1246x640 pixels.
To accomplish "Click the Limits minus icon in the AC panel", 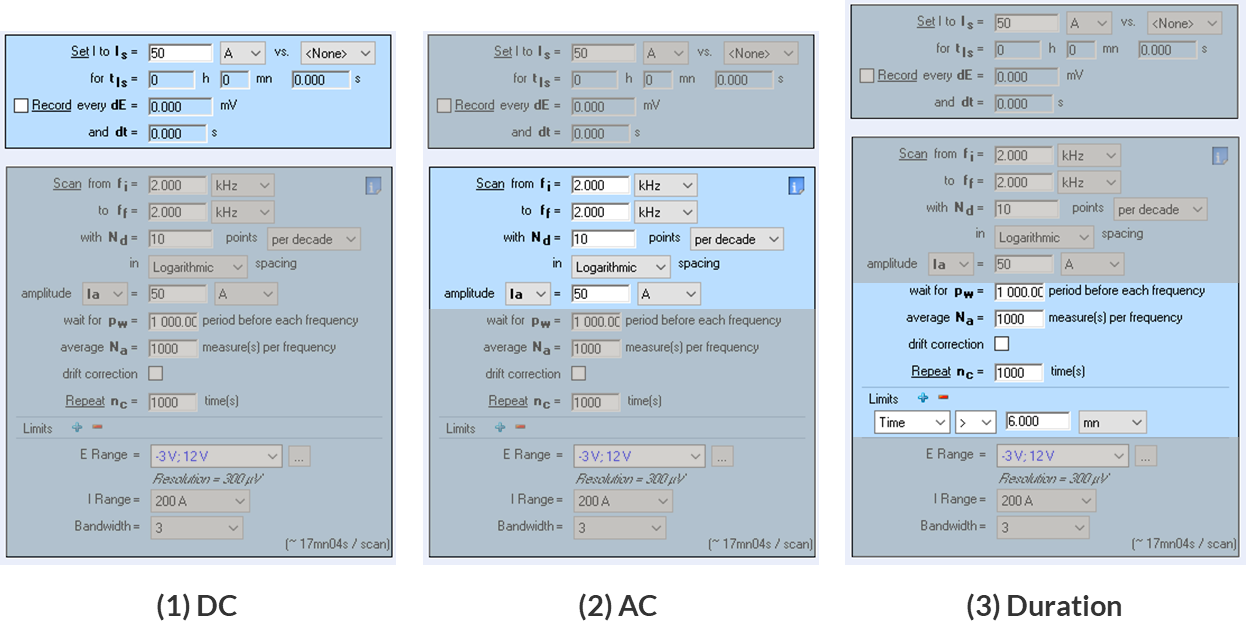I will [x=520, y=428].
